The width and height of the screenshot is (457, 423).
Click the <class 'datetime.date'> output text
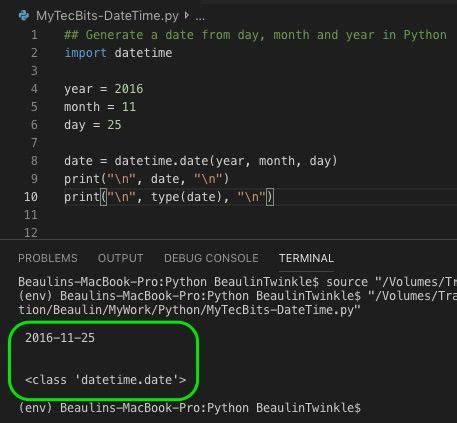tap(105, 380)
